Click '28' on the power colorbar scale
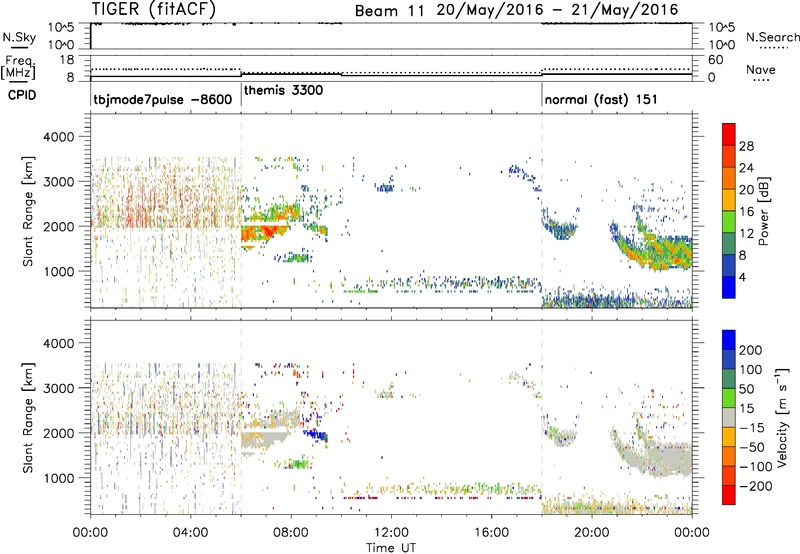 (x=746, y=146)
